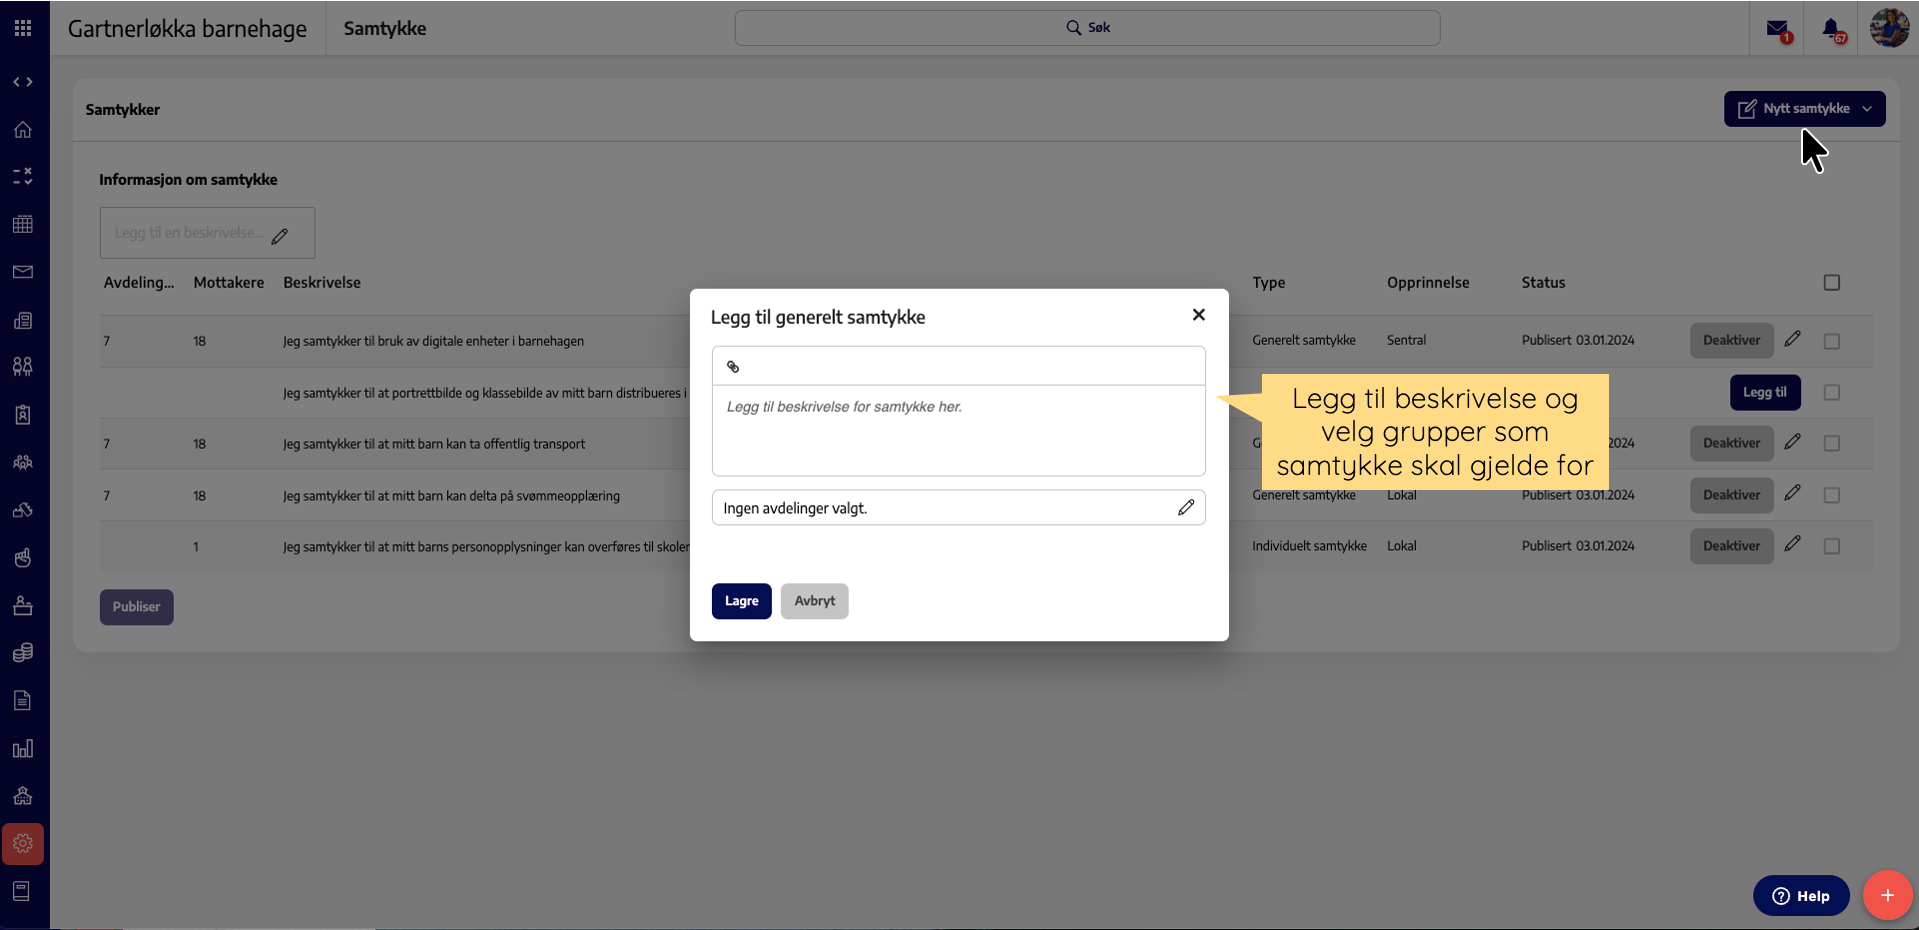Click the Lagre button
This screenshot has width=1919, height=930.
click(x=741, y=601)
